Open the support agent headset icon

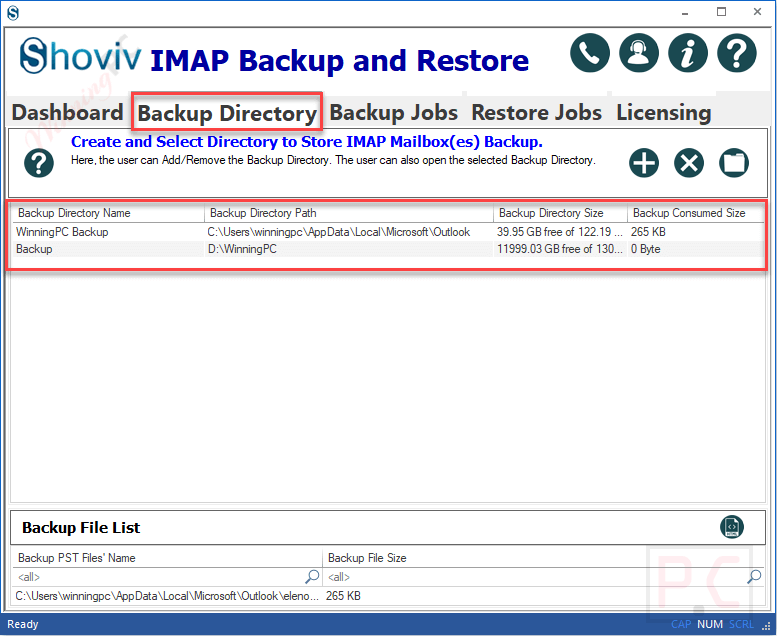pyautogui.click(x=639, y=53)
